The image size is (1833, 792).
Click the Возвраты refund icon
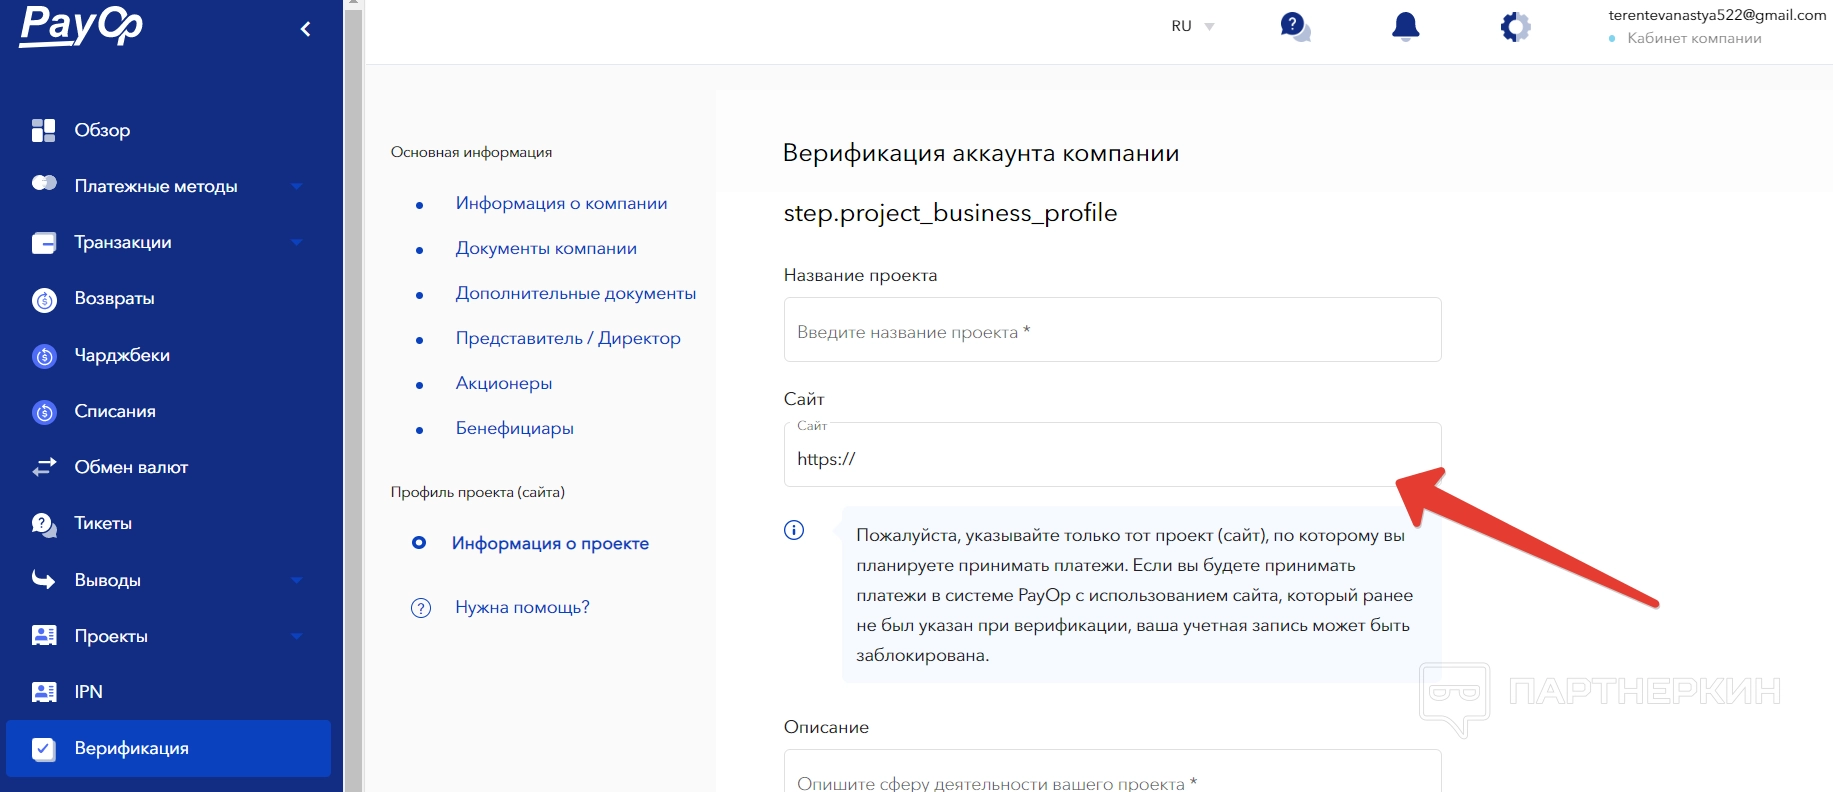click(x=44, y=299)
